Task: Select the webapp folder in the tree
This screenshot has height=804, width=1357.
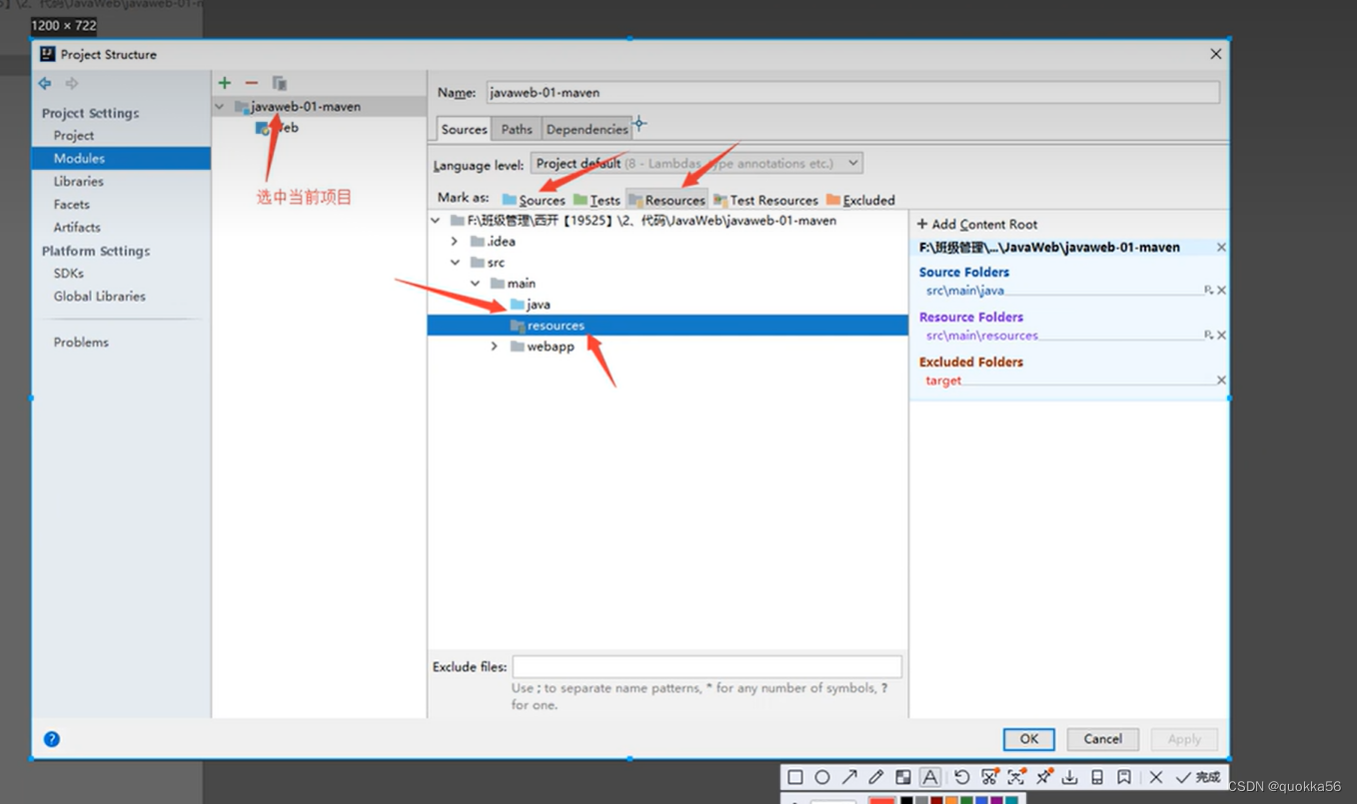Action: tap(542, 347)
